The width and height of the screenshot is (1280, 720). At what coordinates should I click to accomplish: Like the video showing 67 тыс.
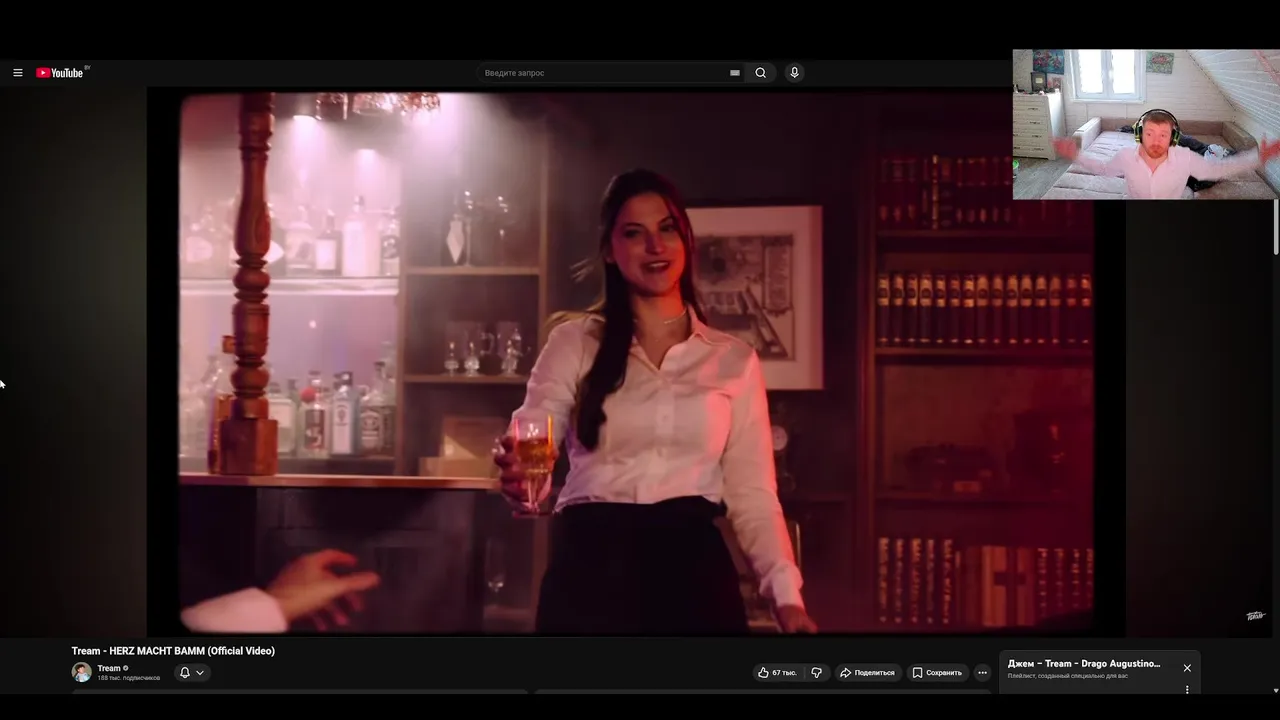(x=777, y=673)
